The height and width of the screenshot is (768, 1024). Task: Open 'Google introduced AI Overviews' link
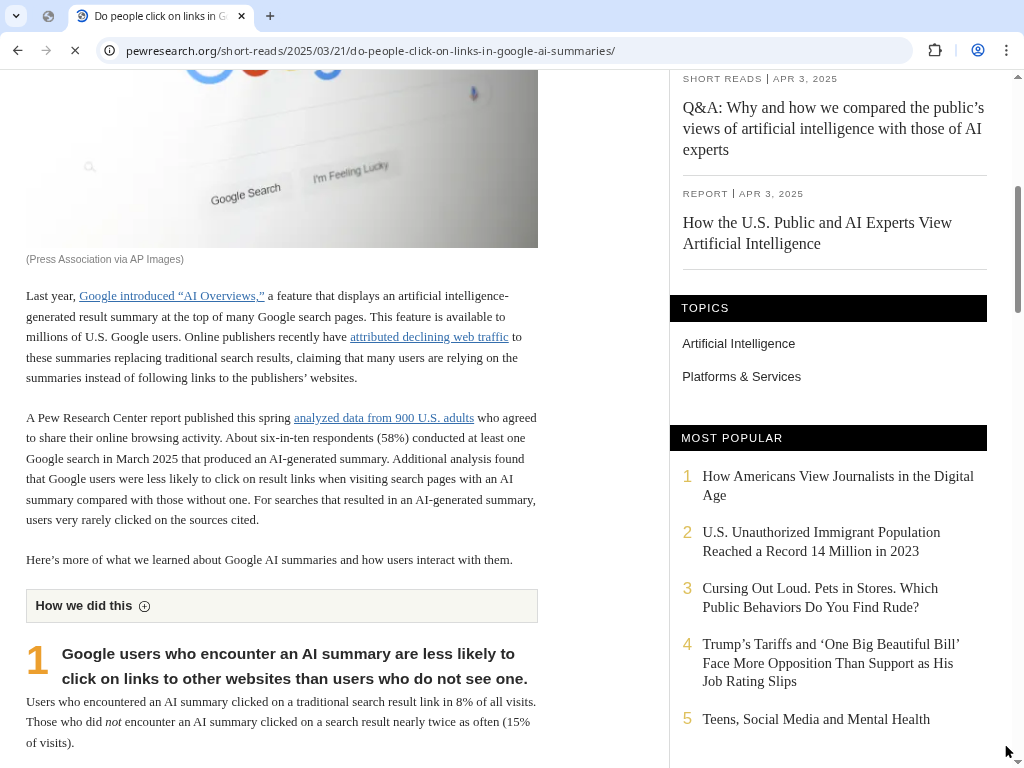tap(172, 296)
